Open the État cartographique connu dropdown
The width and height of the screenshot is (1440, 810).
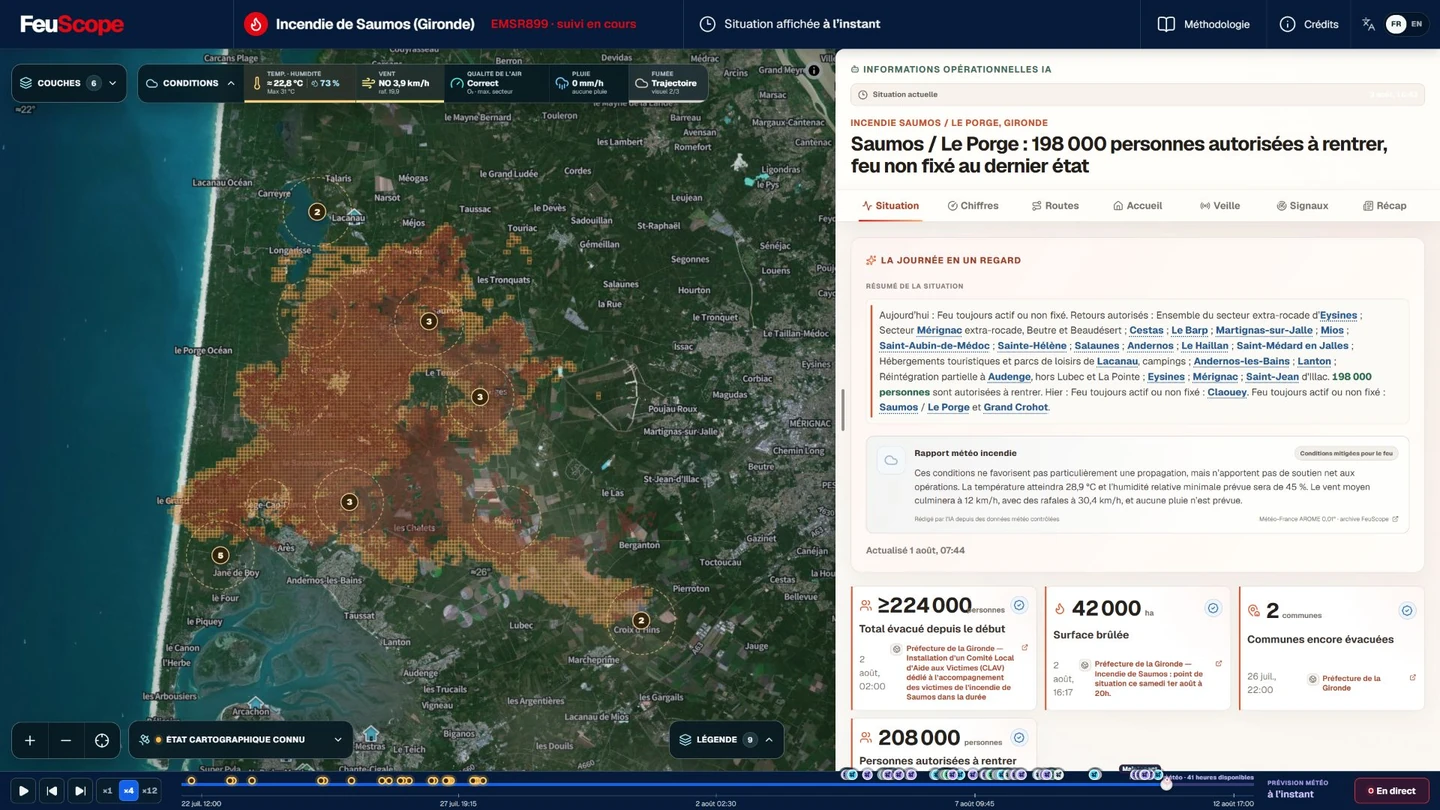click(241, 740)
